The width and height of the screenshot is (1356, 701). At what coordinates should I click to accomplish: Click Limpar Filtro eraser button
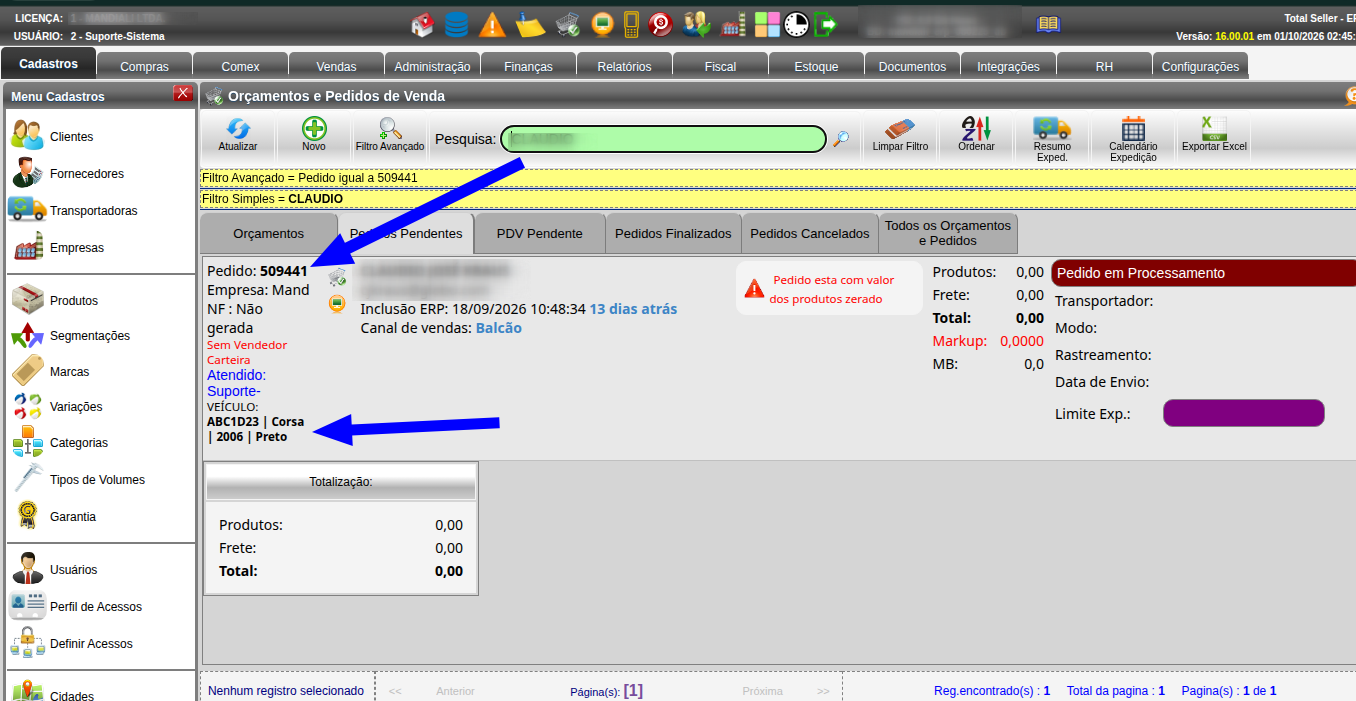click(900, 134)
